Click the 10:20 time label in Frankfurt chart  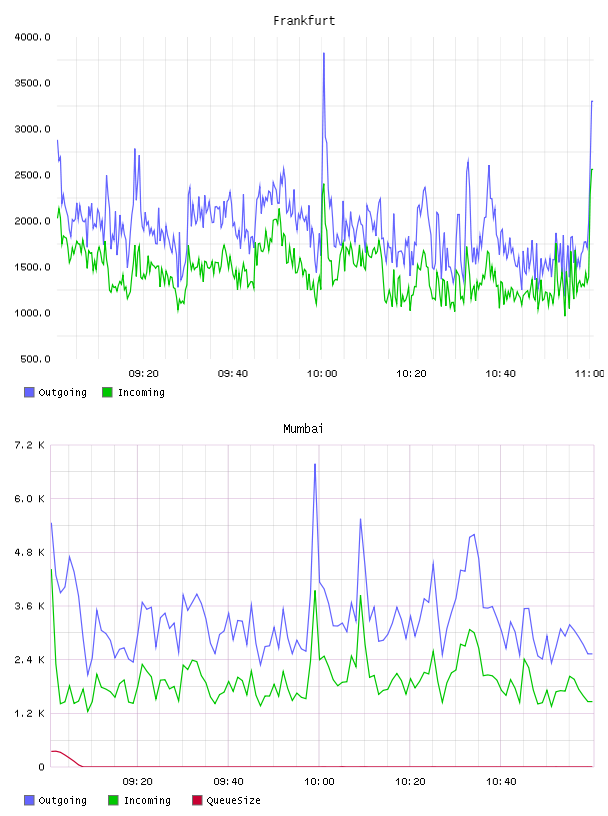point(411,374)
